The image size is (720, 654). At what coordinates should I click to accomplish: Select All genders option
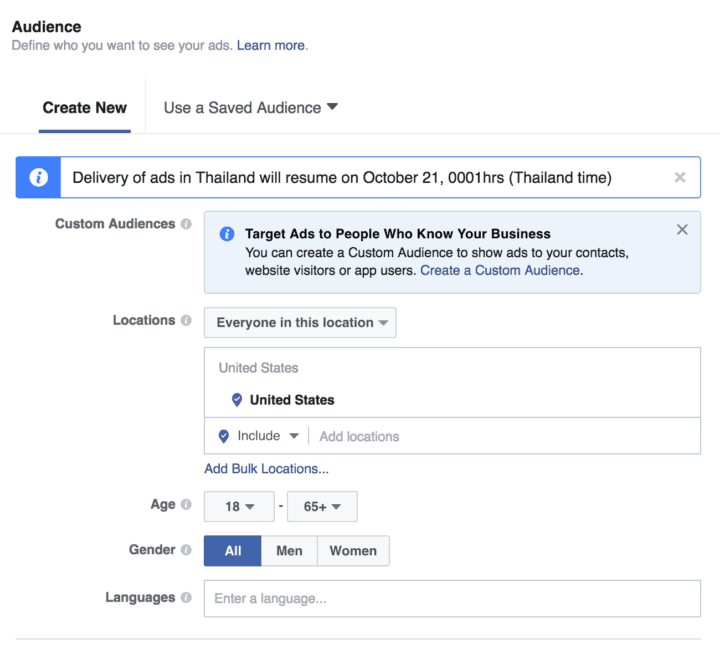point(233,551)
